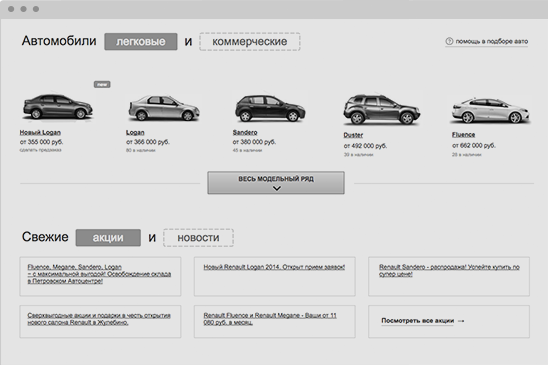Screen dimensions: 548x365
Task: Click сделать предзаказ under Новый Logan
Action: tap(41, 150)
